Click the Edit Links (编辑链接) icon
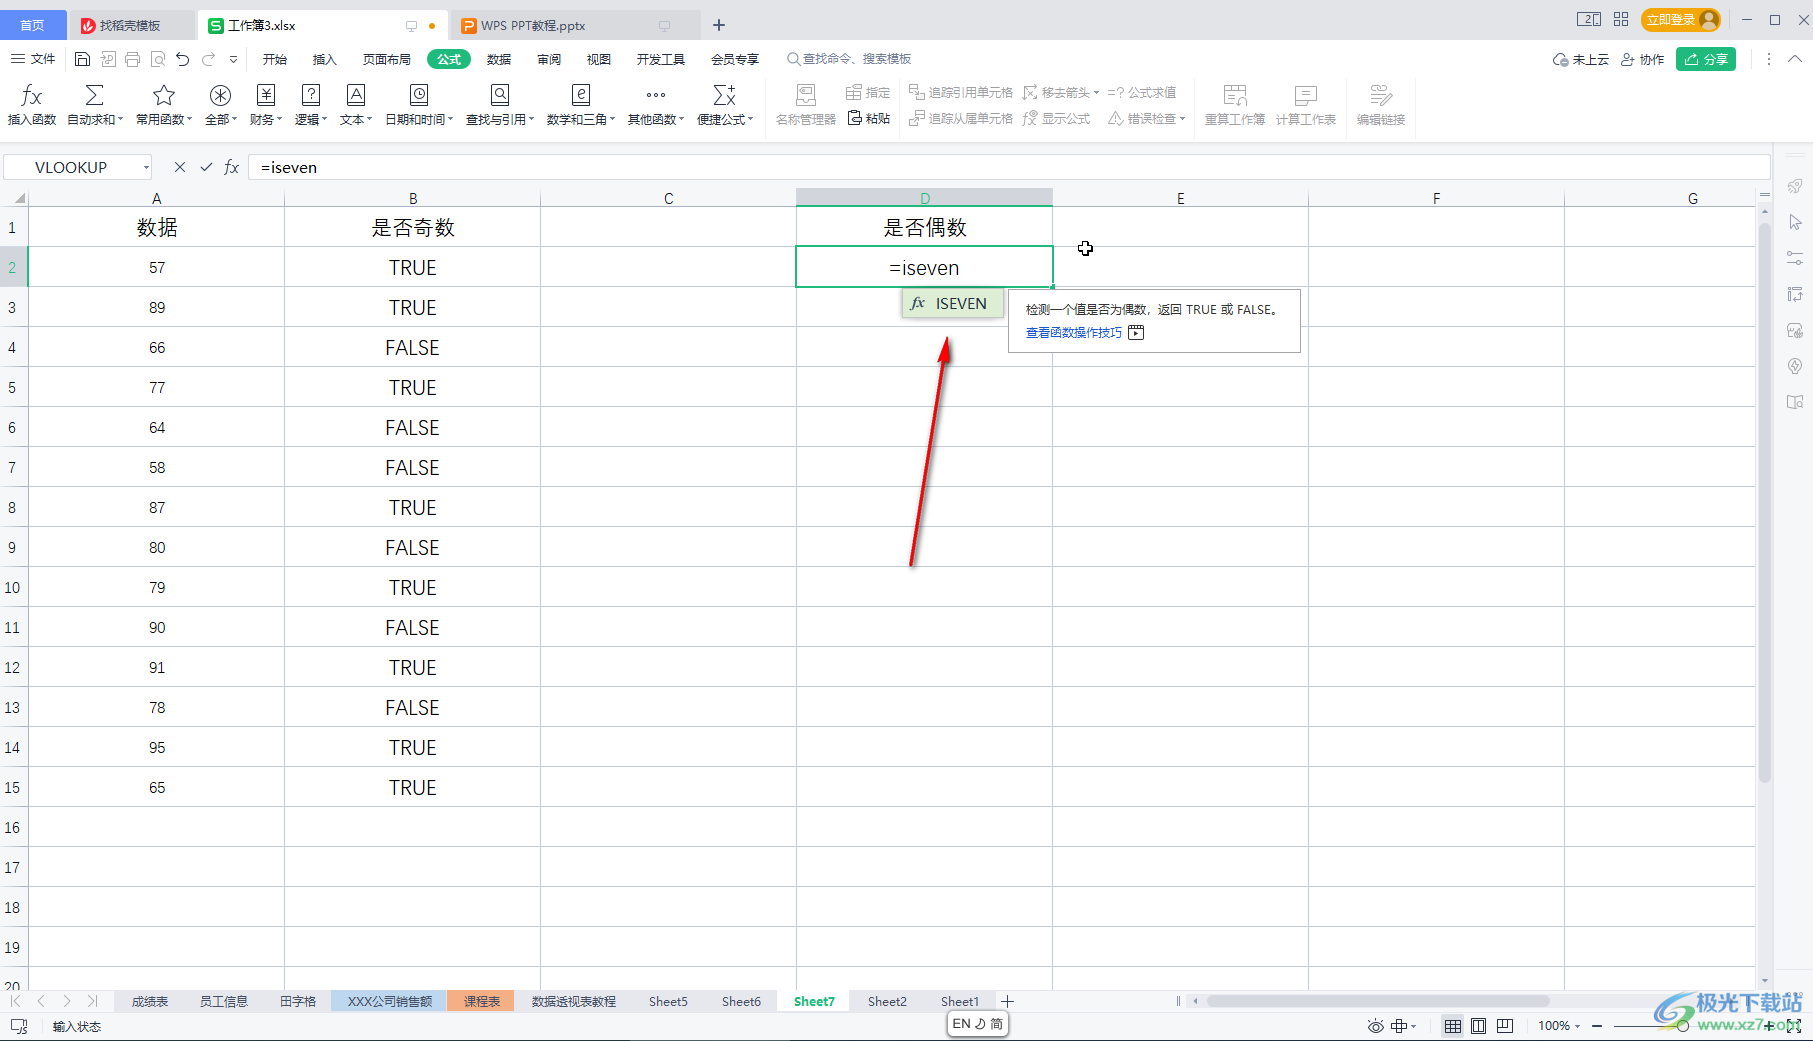Viewport: 1813px width, 1041px height. pos(1381,105)
